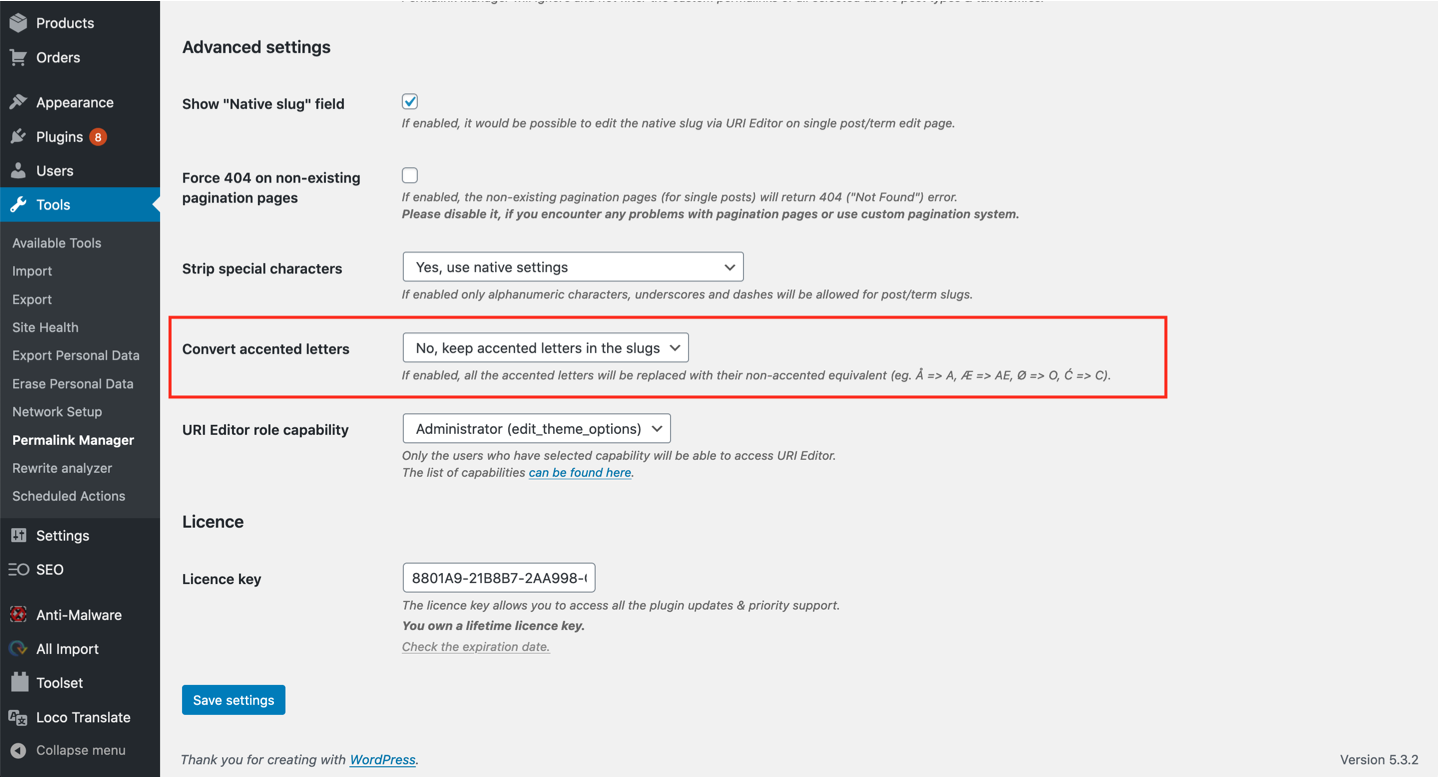Open the Convert accented letters dropdown
This screenshot has width=1439, height=777.
[546, 348]
